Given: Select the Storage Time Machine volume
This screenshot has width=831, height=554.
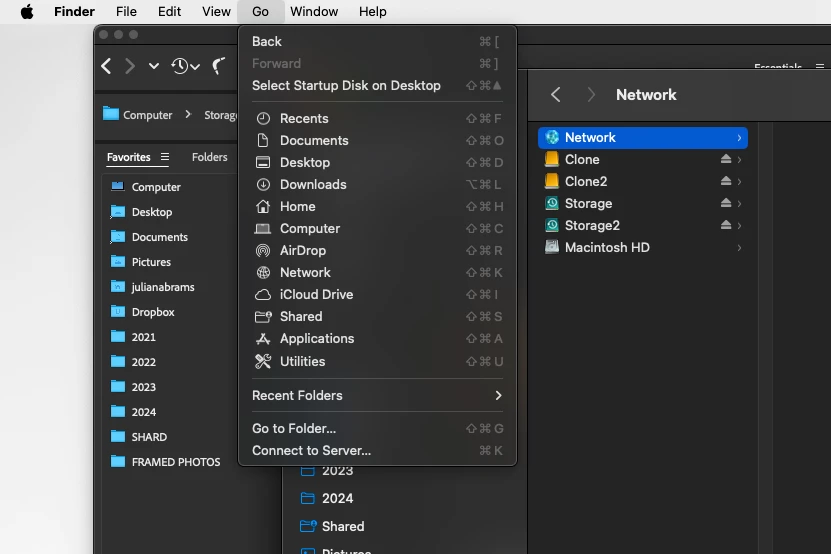Looking at the screenshot, I should 642,204.
